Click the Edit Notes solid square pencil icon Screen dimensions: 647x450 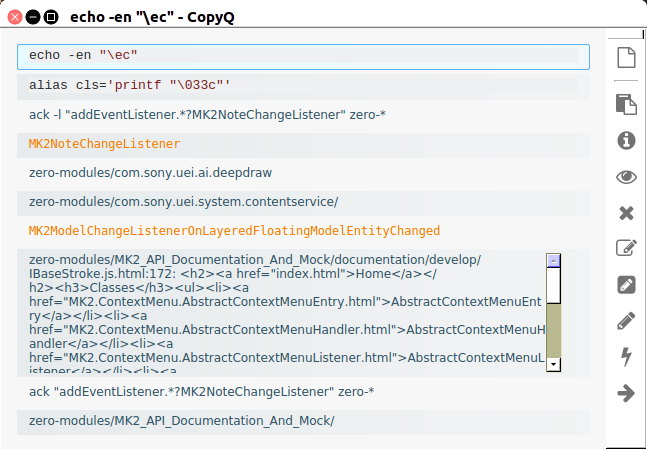(627, 285)
